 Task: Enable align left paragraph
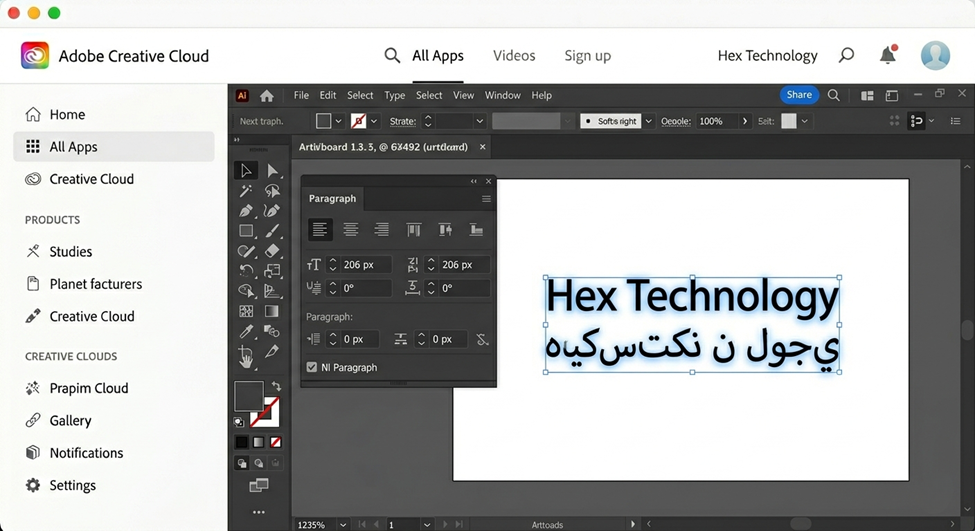point(320,229)
